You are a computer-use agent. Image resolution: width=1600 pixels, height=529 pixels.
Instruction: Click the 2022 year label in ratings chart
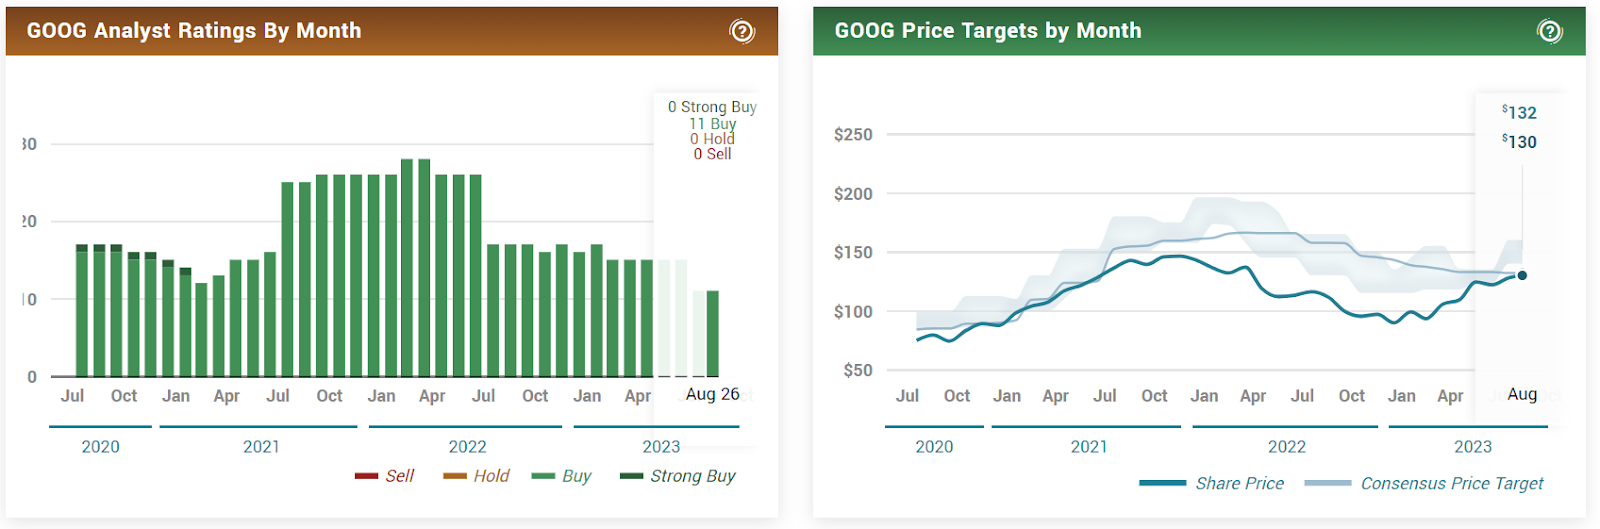point(467,447)
